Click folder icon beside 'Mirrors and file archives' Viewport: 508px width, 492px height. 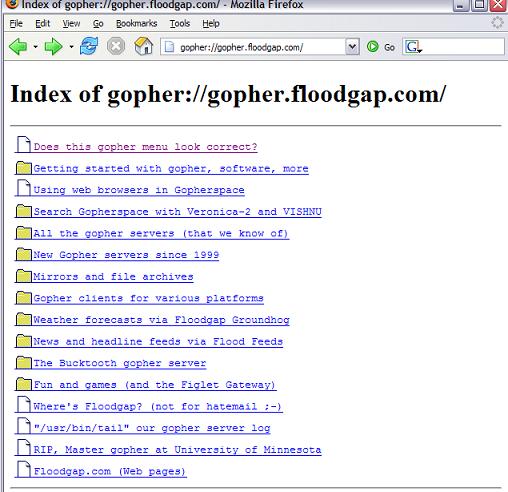coord(24,276)
